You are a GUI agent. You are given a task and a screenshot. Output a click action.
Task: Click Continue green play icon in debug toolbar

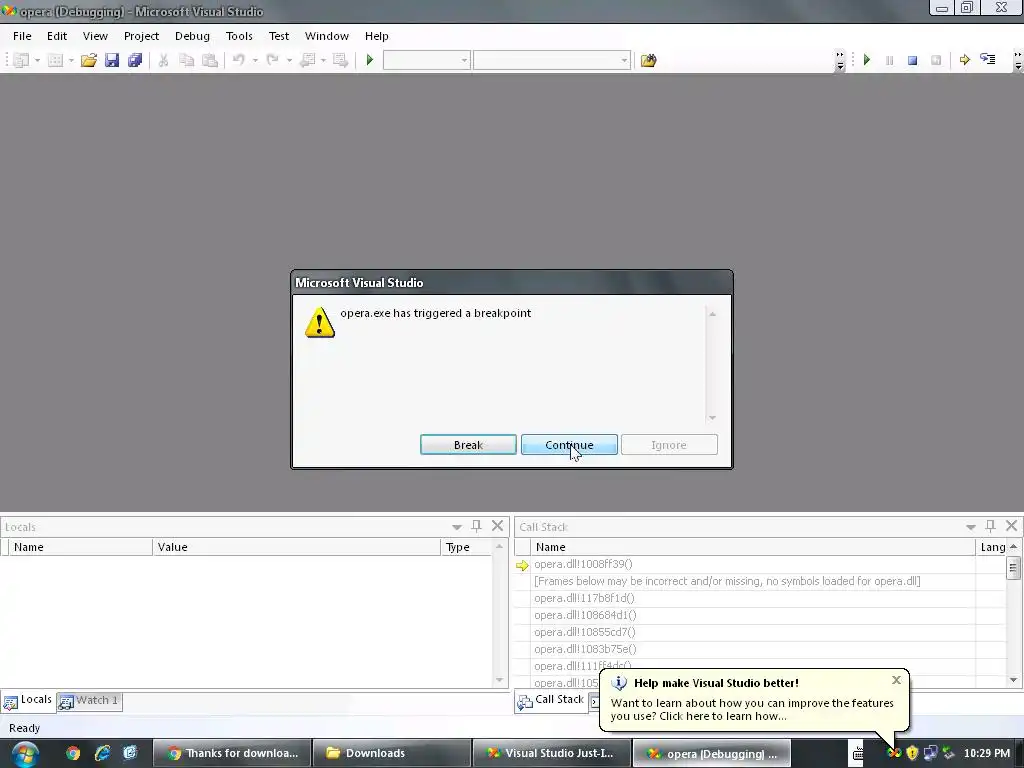[867, 60]
